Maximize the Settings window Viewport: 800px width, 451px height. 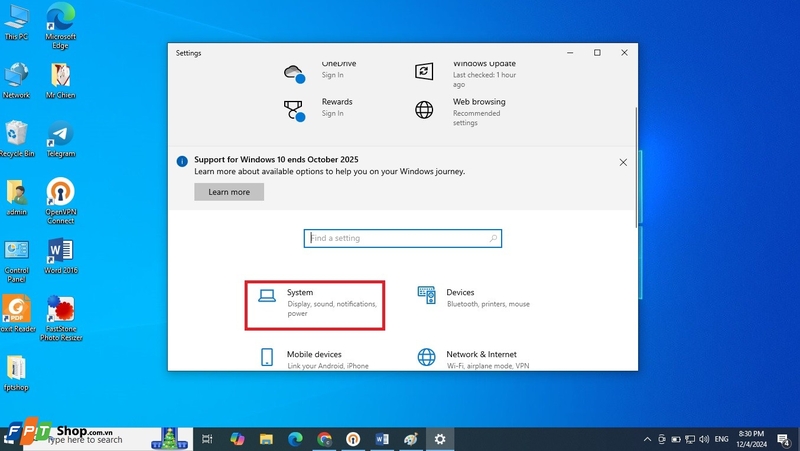597,53
